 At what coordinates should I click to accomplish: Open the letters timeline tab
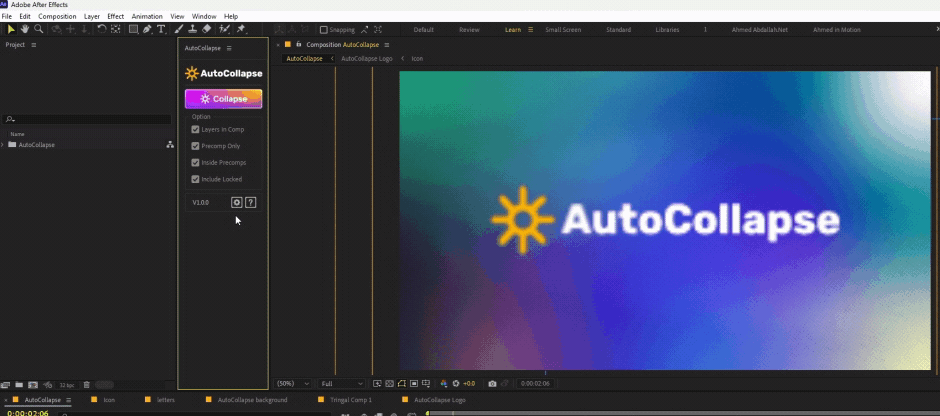pos(165,400)
